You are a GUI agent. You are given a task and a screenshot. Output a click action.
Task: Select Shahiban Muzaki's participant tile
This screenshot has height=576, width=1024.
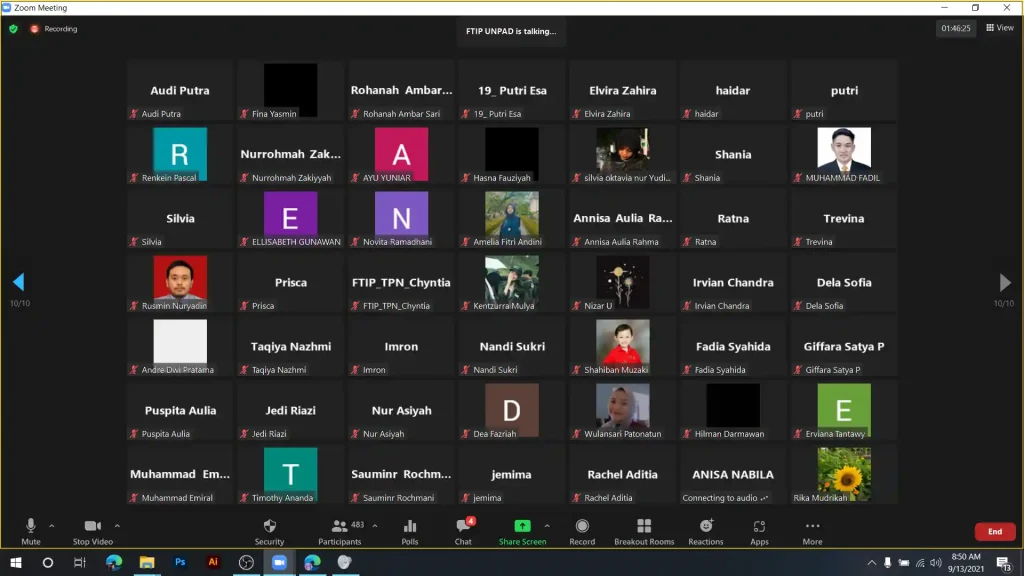click(622, 347)
